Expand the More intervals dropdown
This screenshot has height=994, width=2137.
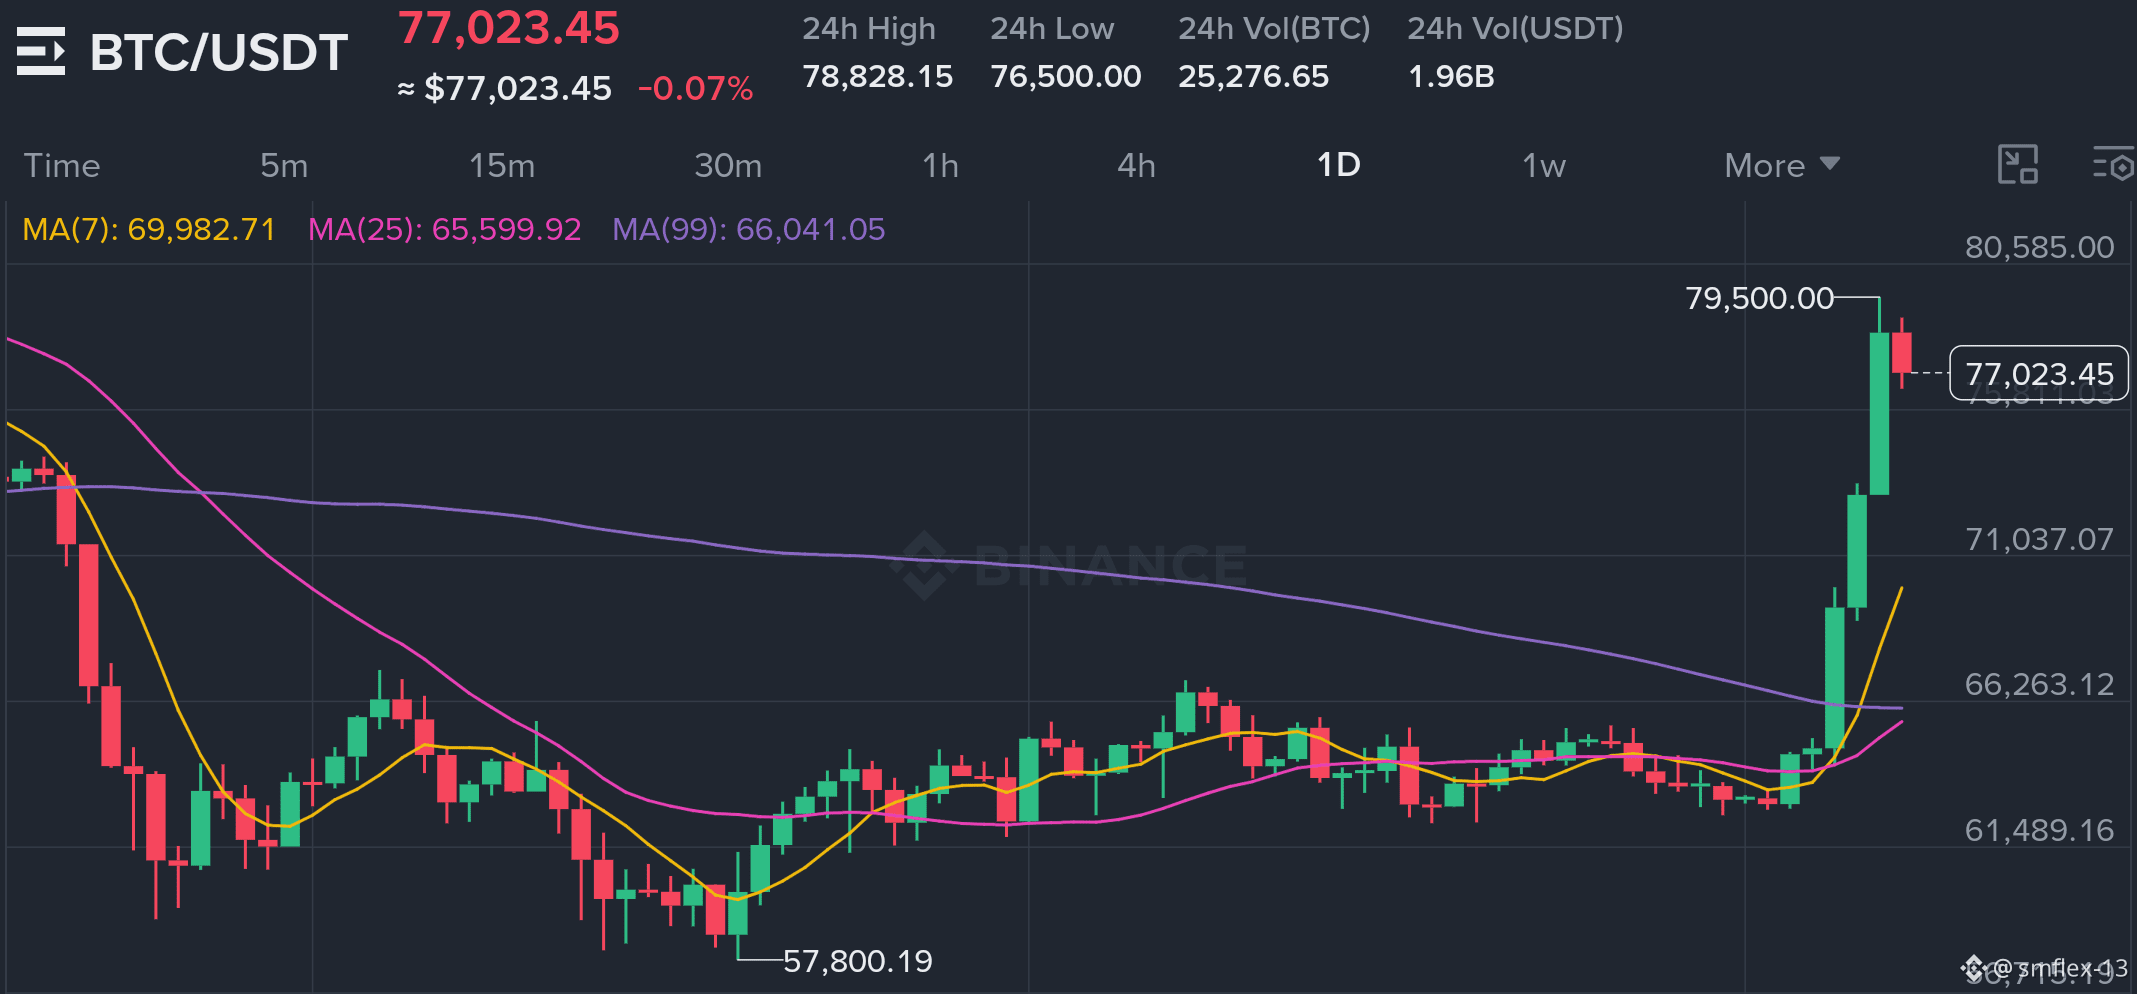(1782, 166)
